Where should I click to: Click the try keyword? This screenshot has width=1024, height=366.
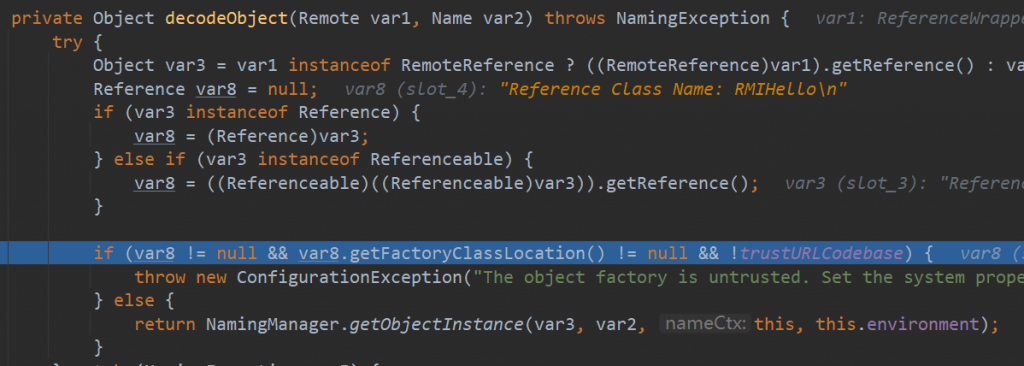(67, 42)
